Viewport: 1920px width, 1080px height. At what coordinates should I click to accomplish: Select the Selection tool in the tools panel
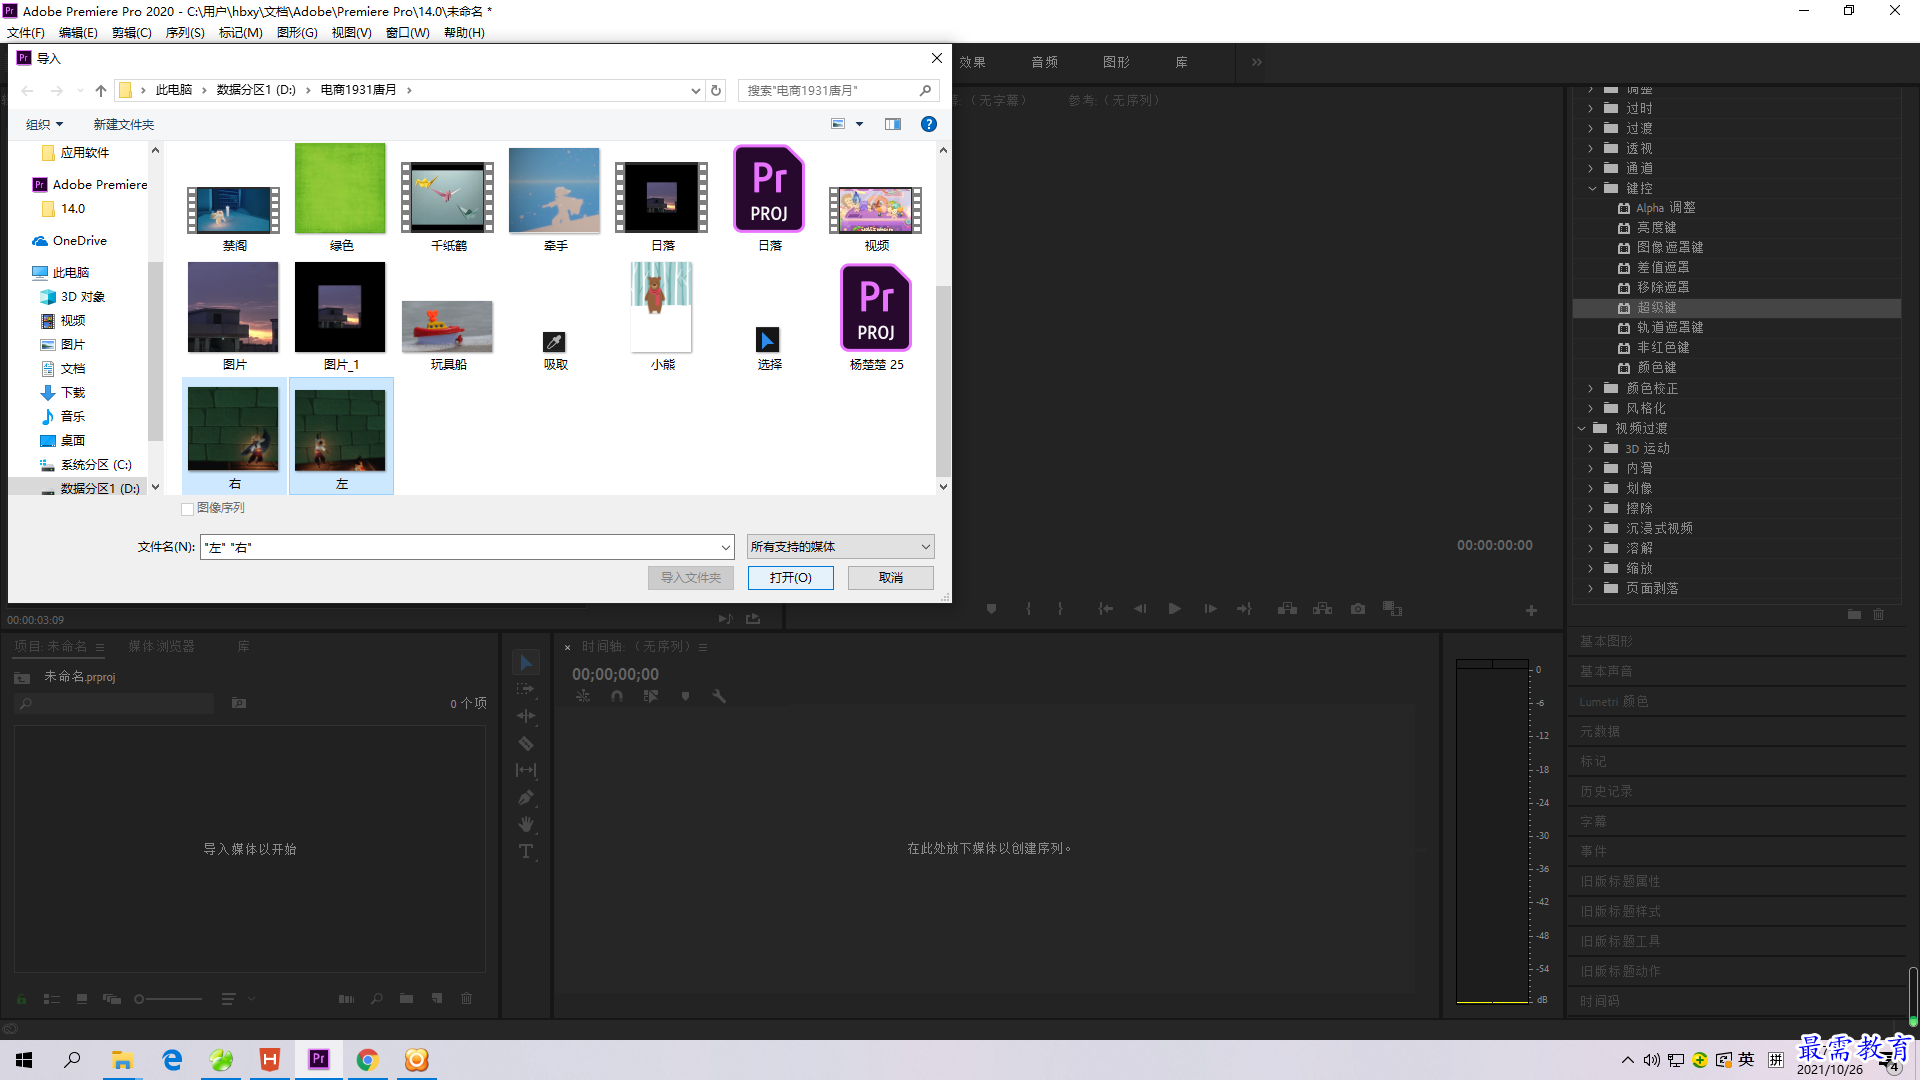[526, 662]
